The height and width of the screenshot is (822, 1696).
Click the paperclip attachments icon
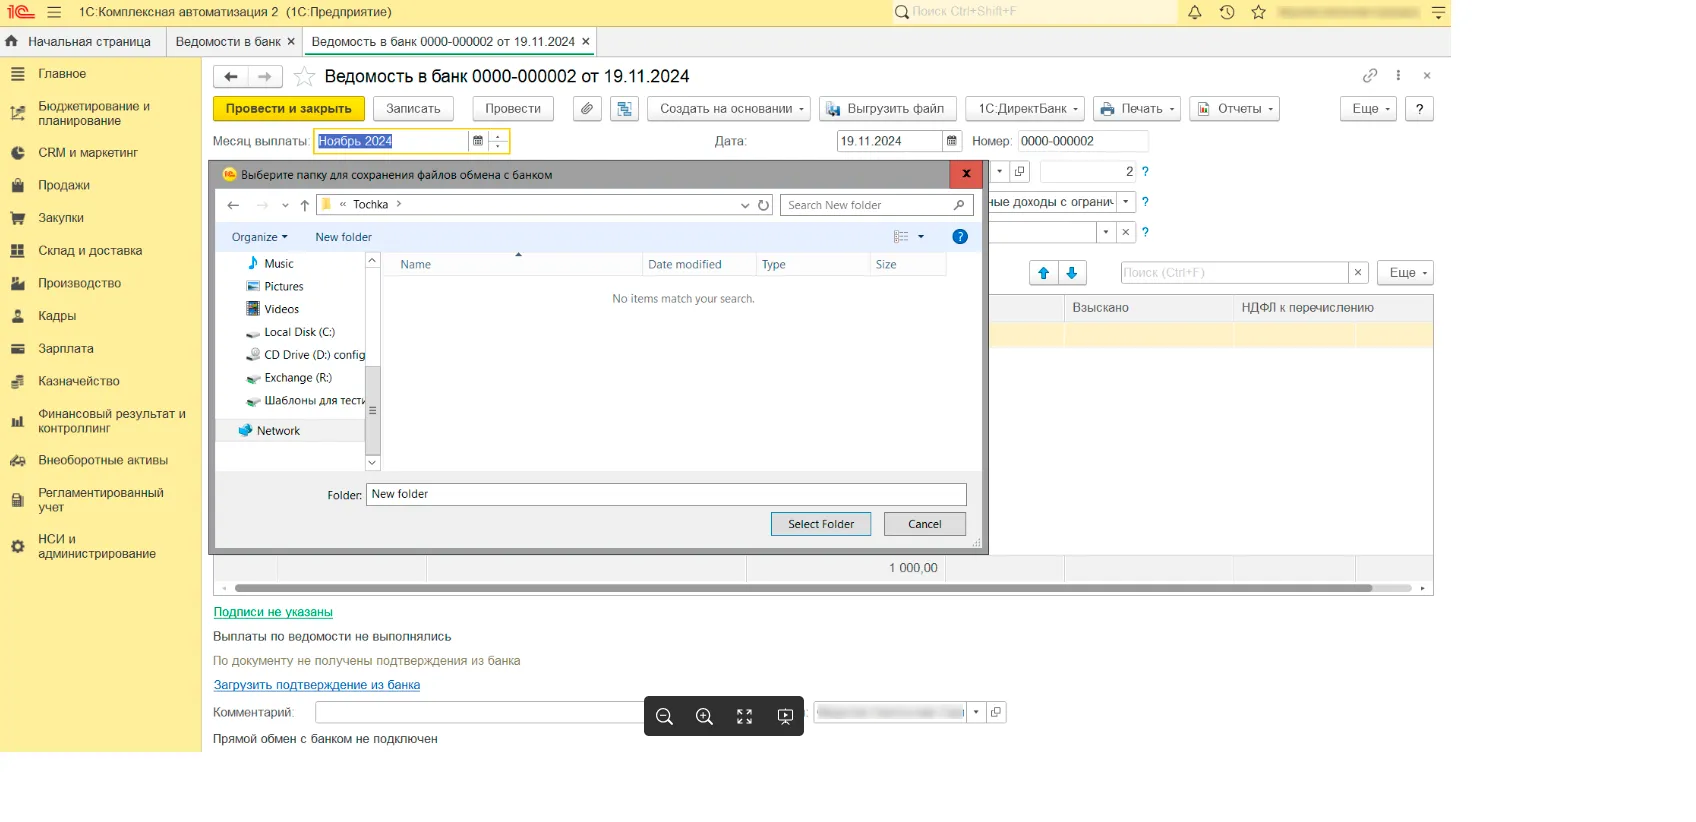[587, 109]
